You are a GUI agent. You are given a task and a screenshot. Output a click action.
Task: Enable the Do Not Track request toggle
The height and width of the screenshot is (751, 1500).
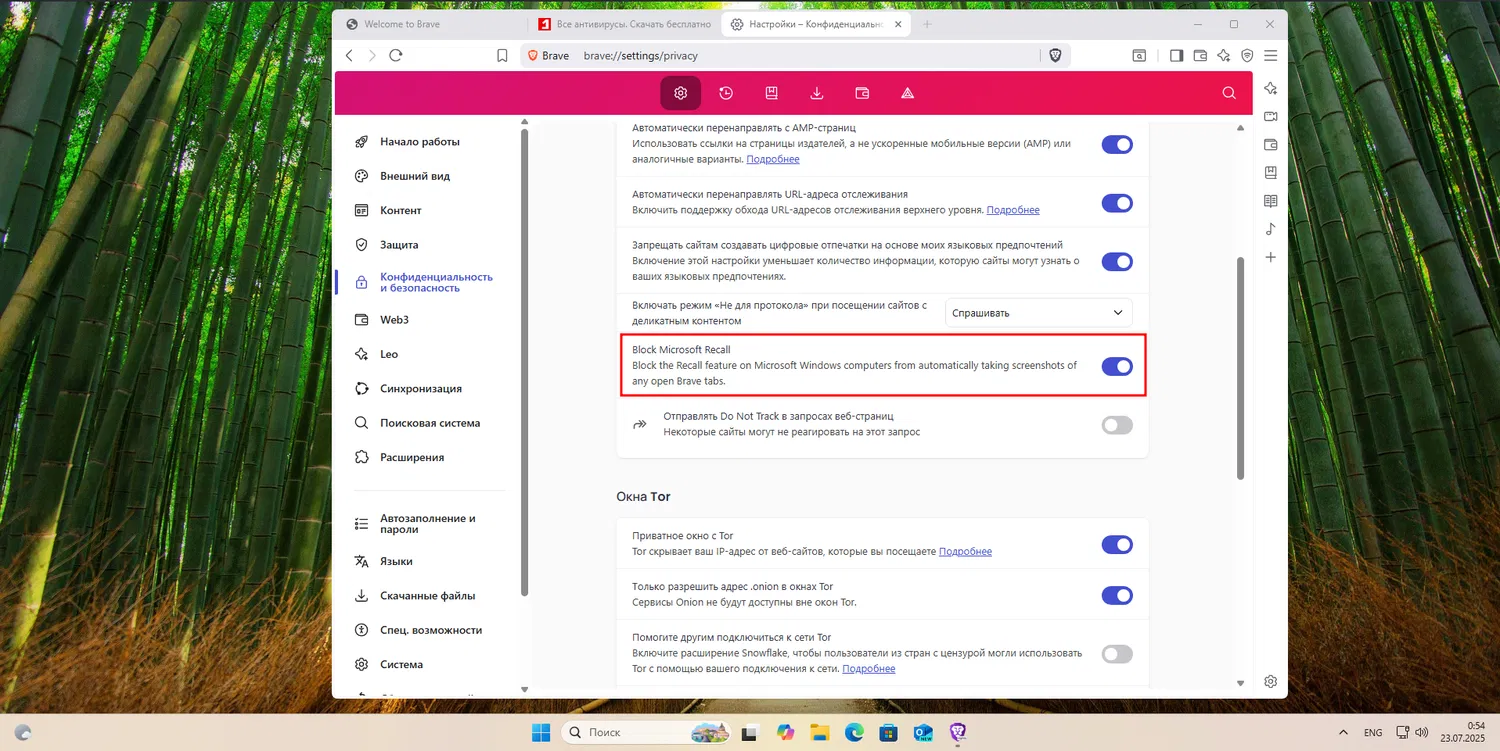1117,425
